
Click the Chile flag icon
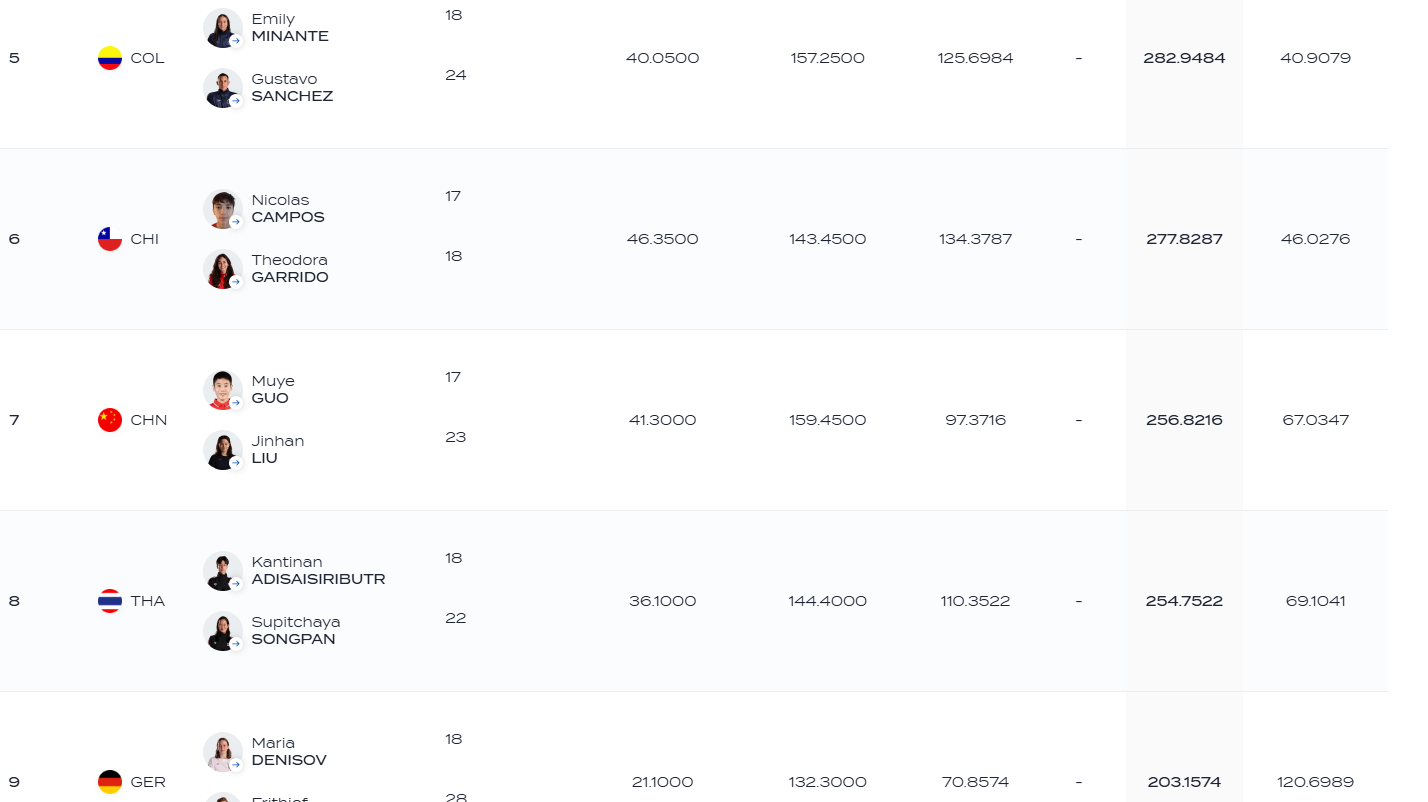point(110,239)
